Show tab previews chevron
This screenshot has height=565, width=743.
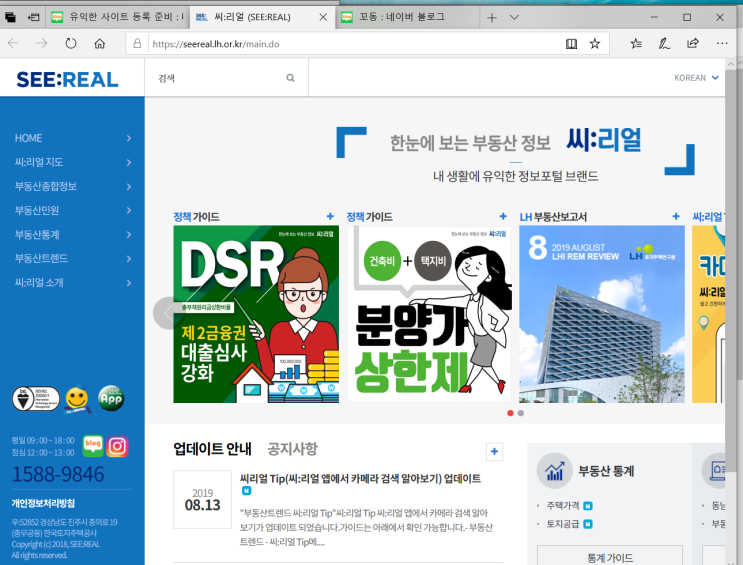[x=514, y=18]
